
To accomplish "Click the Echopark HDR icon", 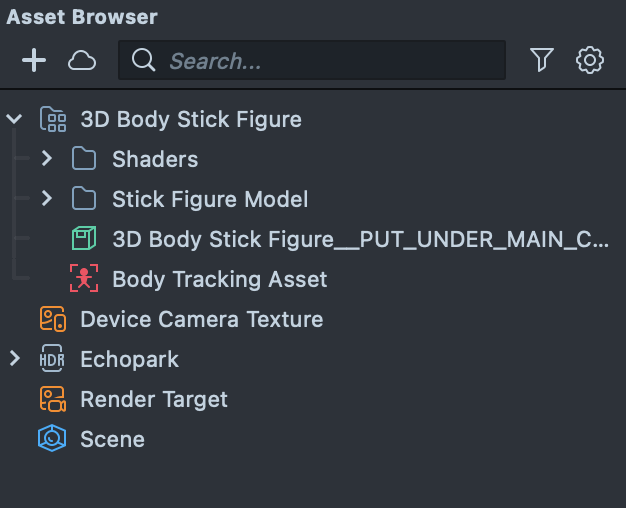I will (52, 359).
